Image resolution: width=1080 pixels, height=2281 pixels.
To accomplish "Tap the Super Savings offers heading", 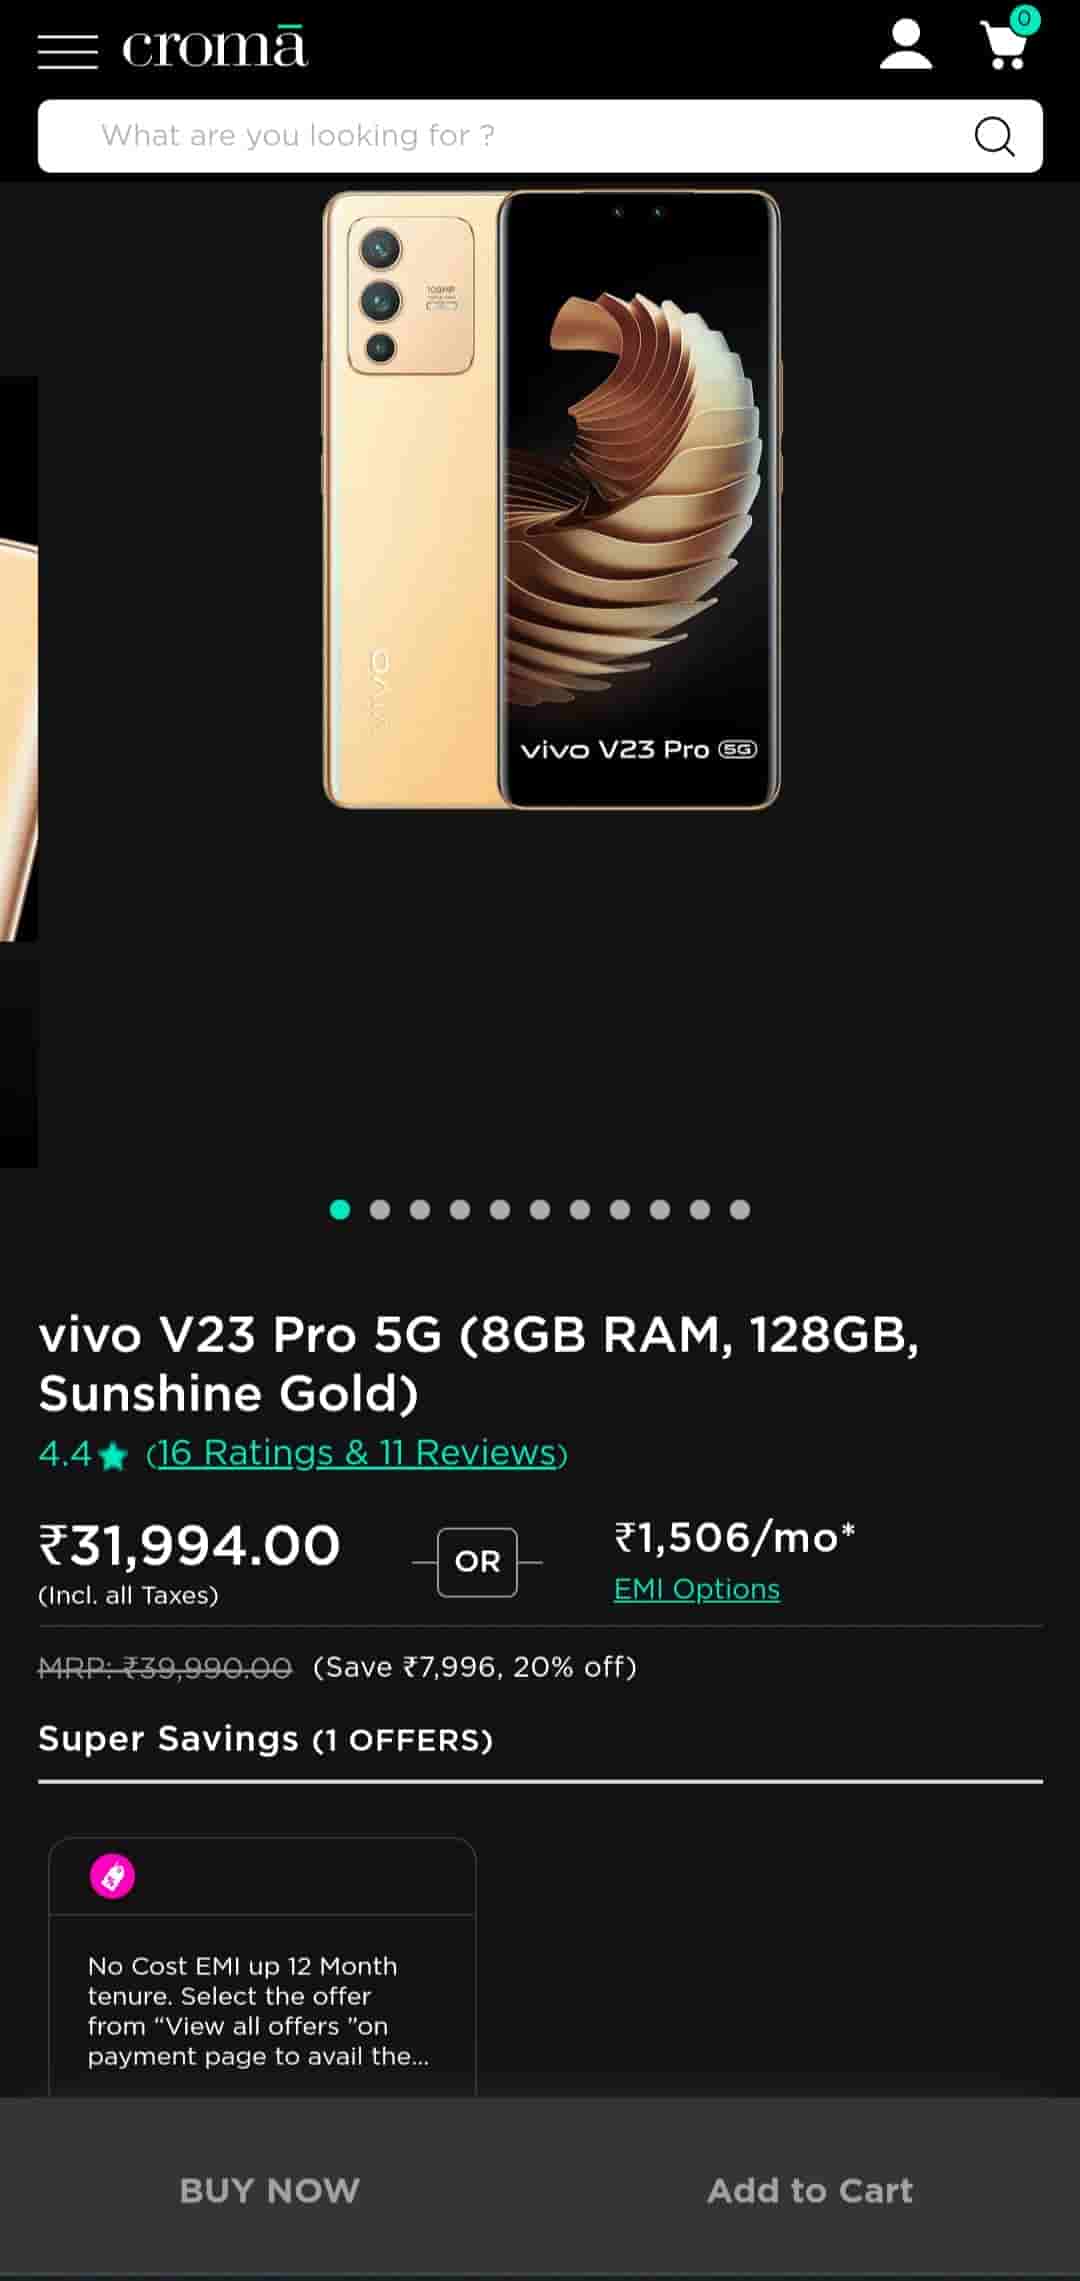I will [x=265, y=1739].
